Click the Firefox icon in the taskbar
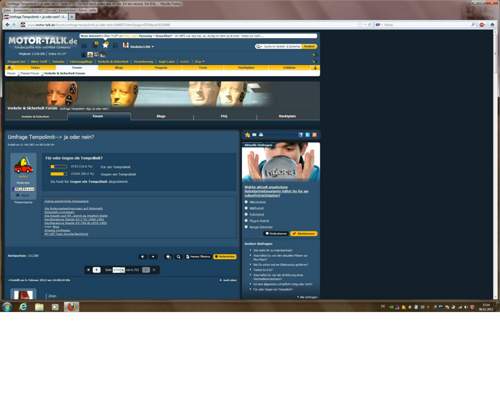This screenshot has height=416, width=500. pyautogui.click(x=71, y=307)
